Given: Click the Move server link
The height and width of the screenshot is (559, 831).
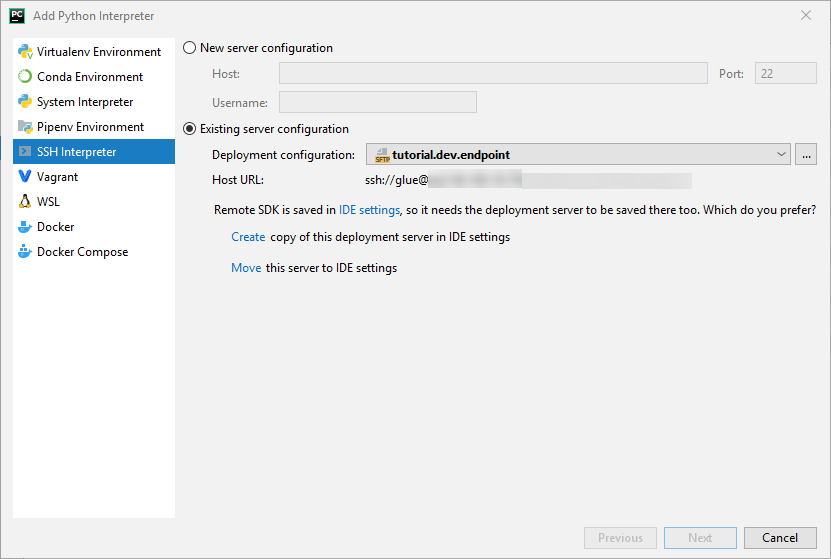Looking at the screenshot, I should (246, 268).
